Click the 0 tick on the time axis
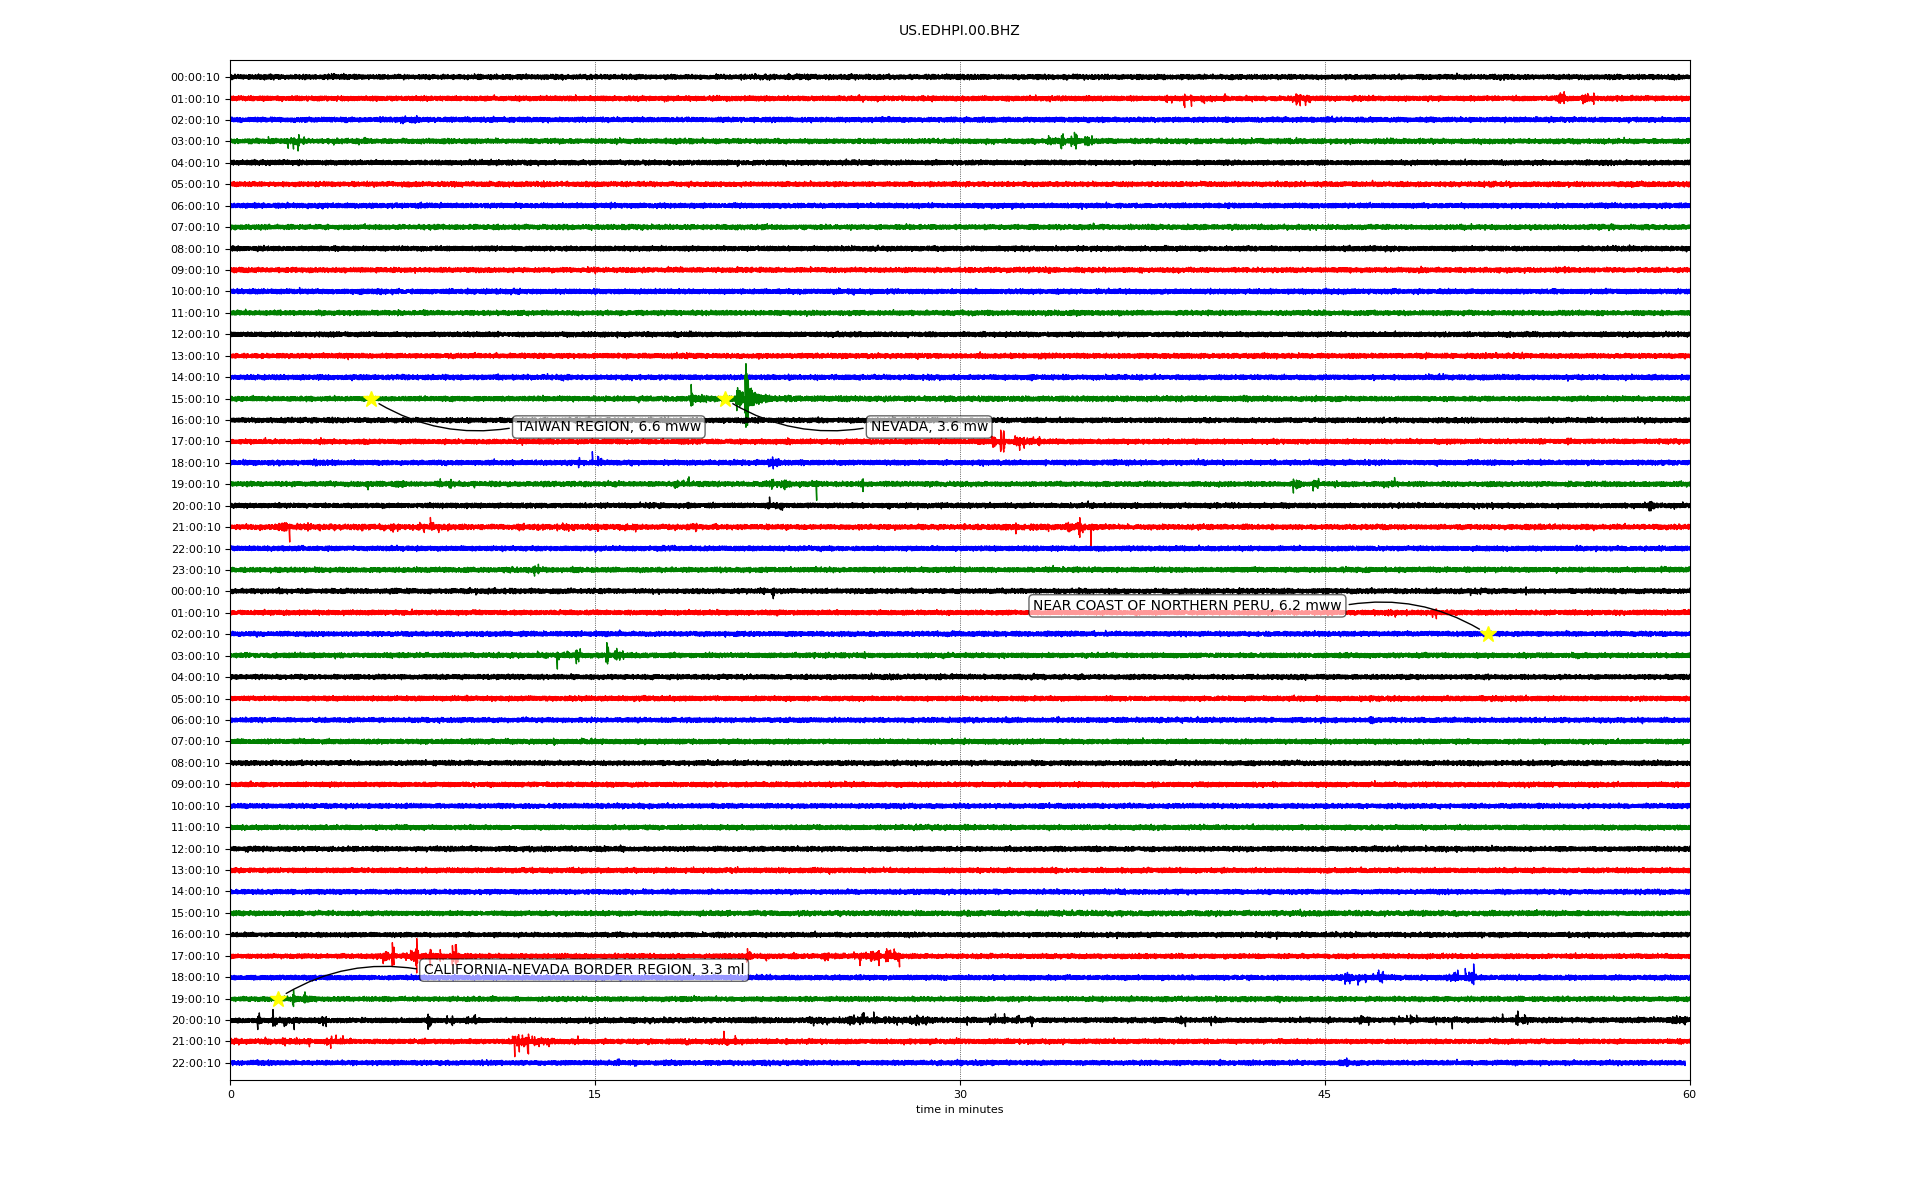This screenshot has width=1920, height=1200. coord(231,1094)
